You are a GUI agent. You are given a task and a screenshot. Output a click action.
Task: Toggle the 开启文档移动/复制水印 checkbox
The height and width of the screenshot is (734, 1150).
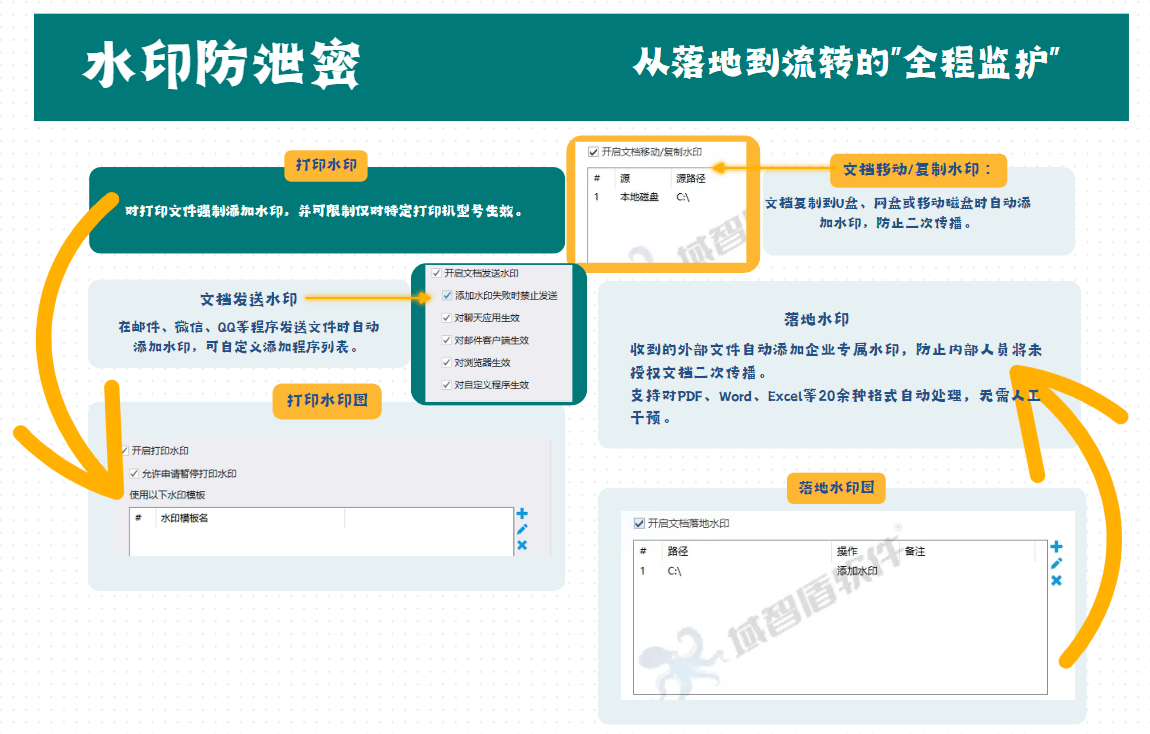[593, 152]
